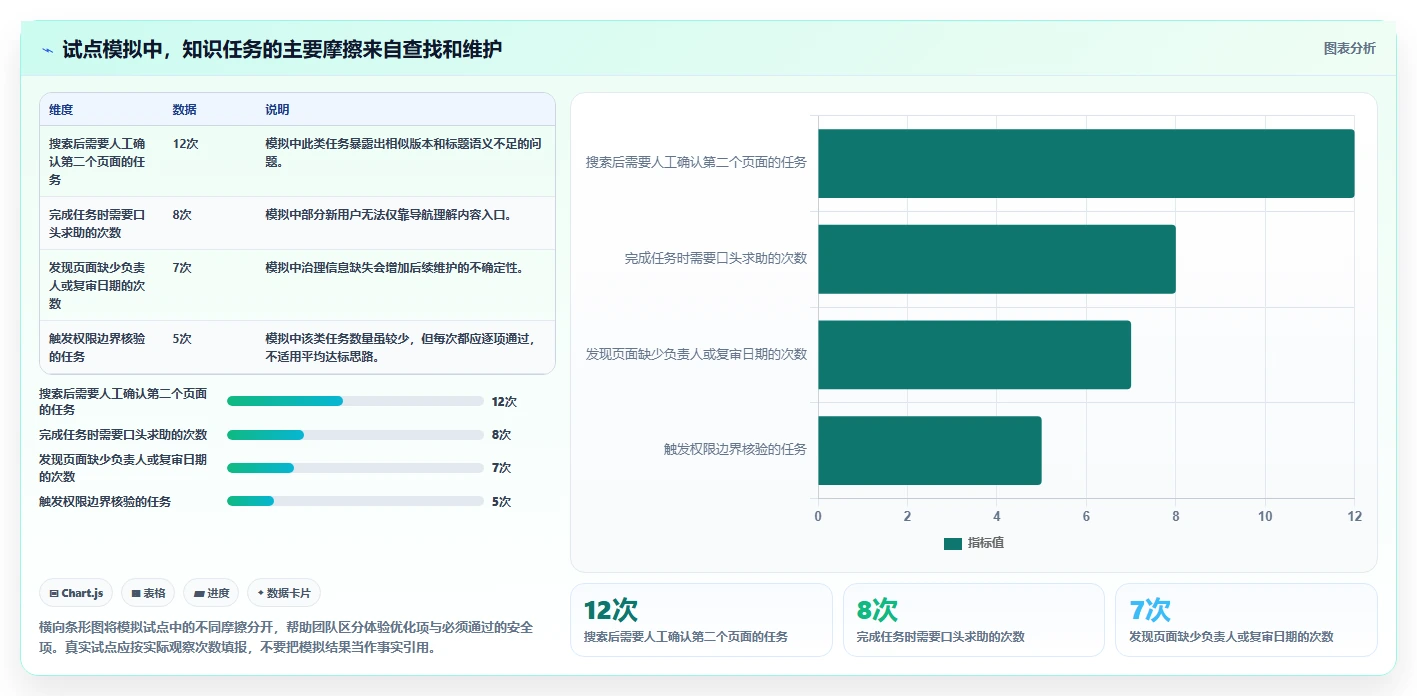Click the x-axis tick label 0
The image size is (1417, 696).
click(818, 517)
